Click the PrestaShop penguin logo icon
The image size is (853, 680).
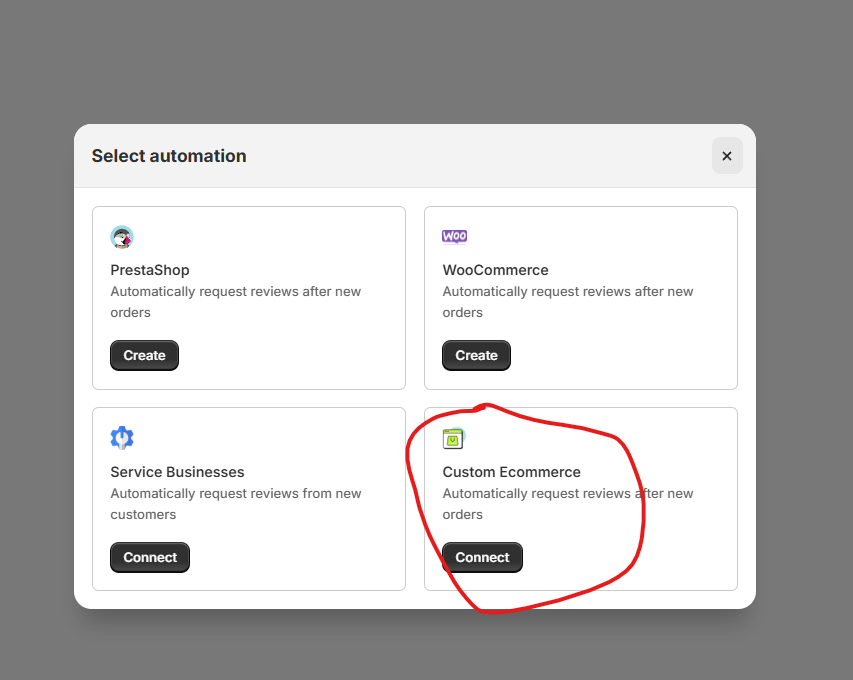pyautogui.click(x=122, y=237)
